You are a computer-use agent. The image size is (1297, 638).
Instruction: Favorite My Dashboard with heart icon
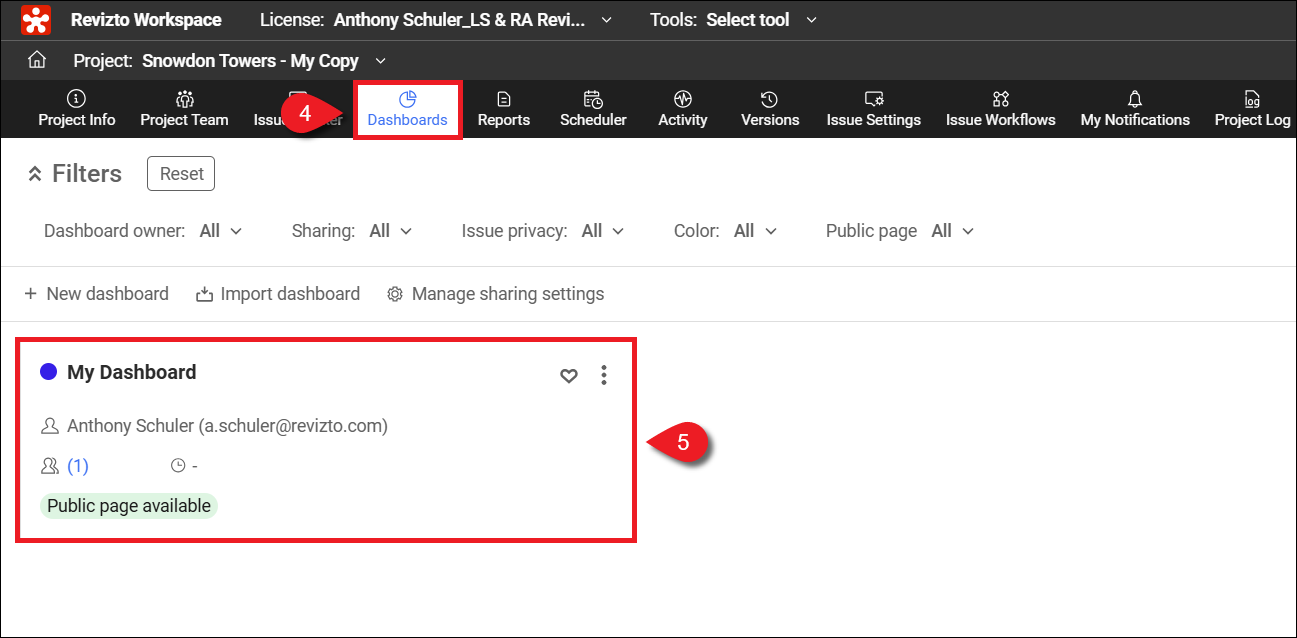pos(568,376)
